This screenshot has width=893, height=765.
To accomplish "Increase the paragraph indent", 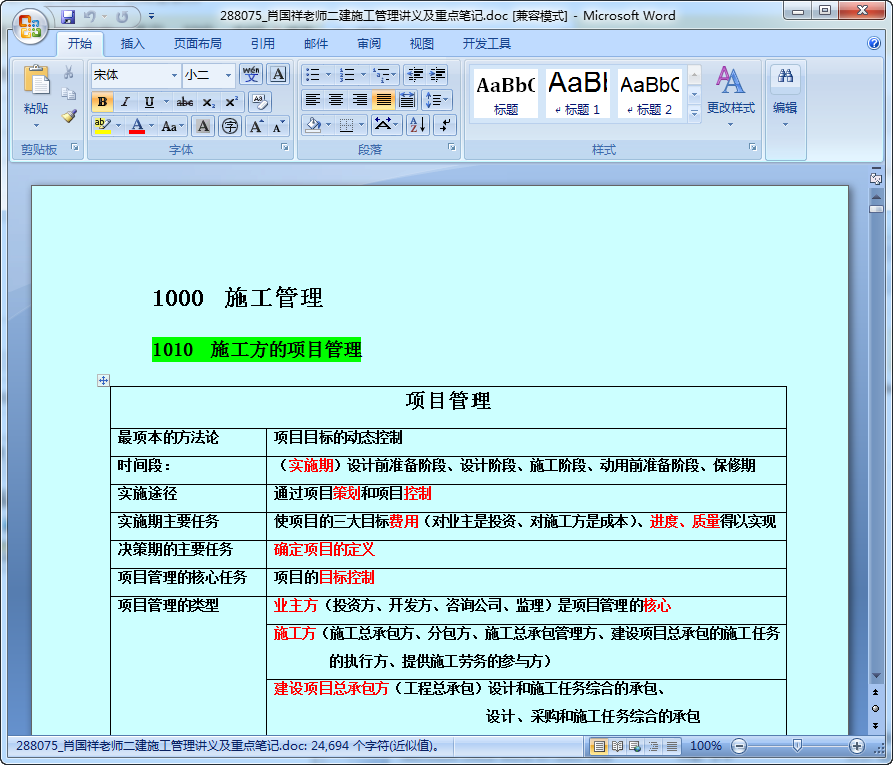I will 437,75.
